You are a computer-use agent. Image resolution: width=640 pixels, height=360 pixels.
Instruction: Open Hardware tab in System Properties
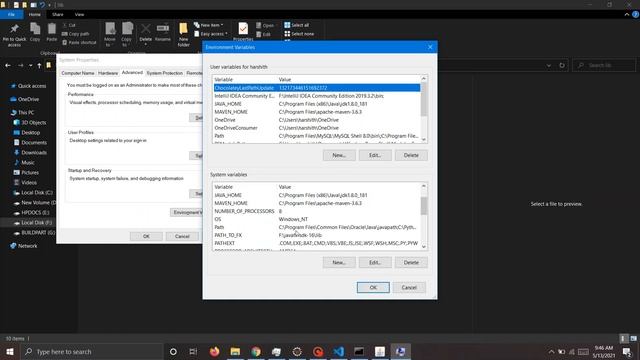pyautogui.click(x=108, y=73)
